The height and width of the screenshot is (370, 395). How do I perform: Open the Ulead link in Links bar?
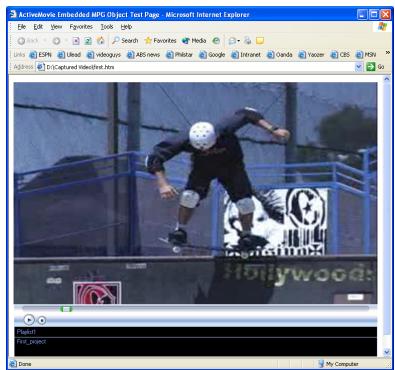tap(69, 55)
